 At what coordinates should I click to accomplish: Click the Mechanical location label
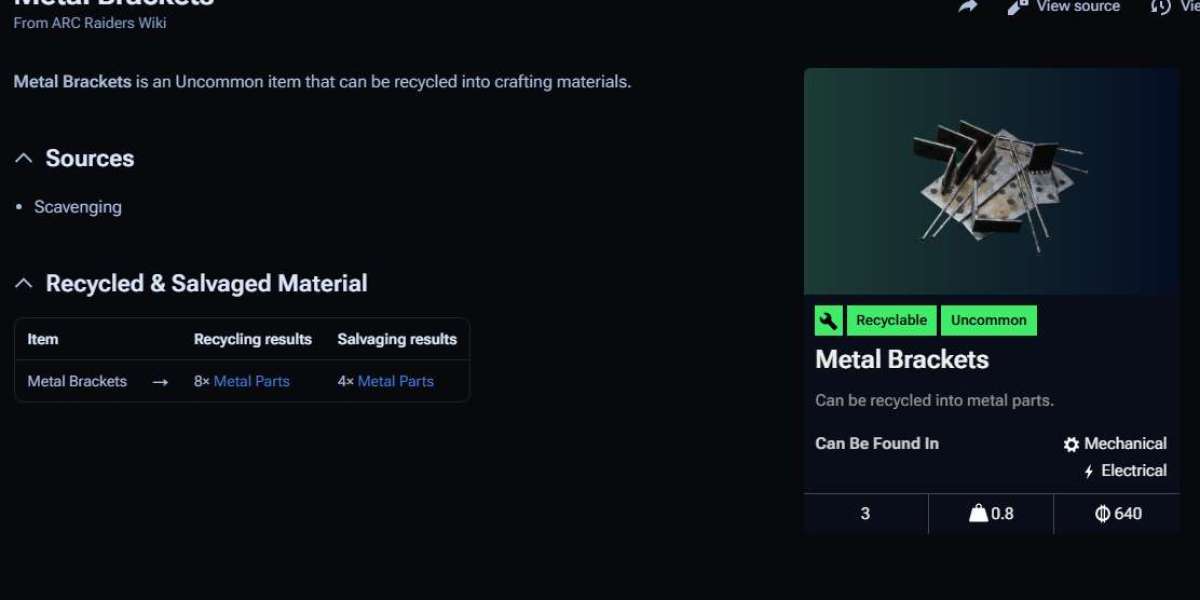coord(1125,444)
